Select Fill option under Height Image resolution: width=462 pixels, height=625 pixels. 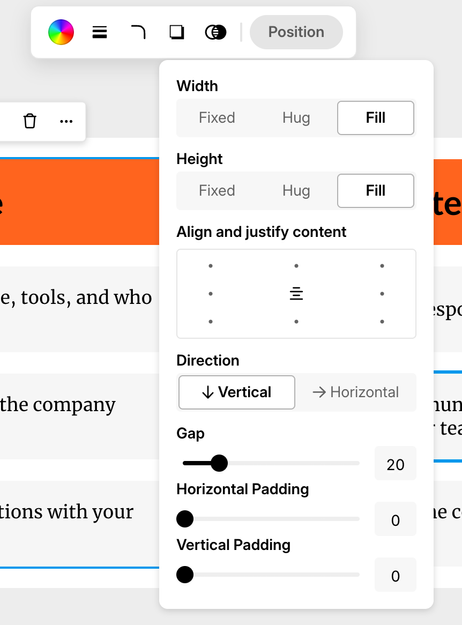pyautogui.click(x=375, y=191)
